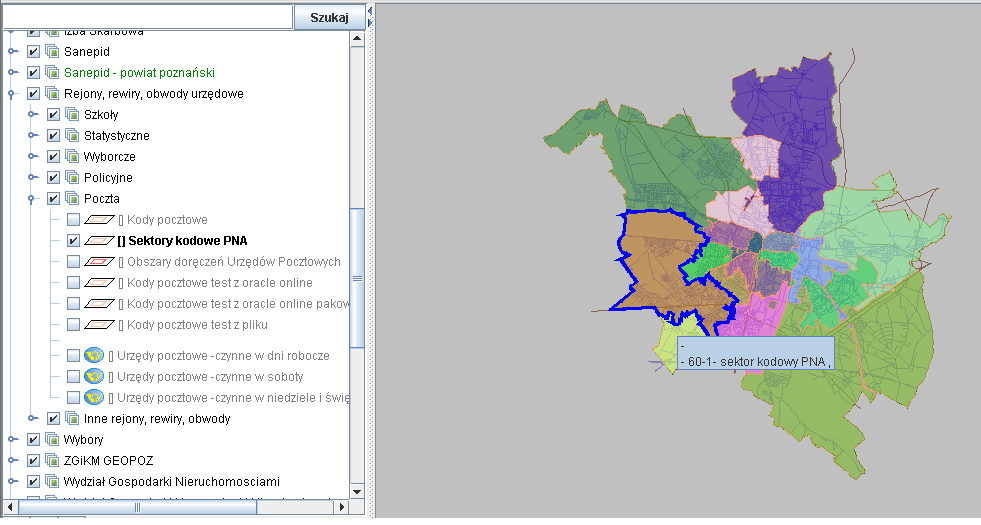The height and width of the screenshot is (525, 981).
Task: Click globe icon for Urzędy pocztowe soboty
Action: (x=95, y=377)
